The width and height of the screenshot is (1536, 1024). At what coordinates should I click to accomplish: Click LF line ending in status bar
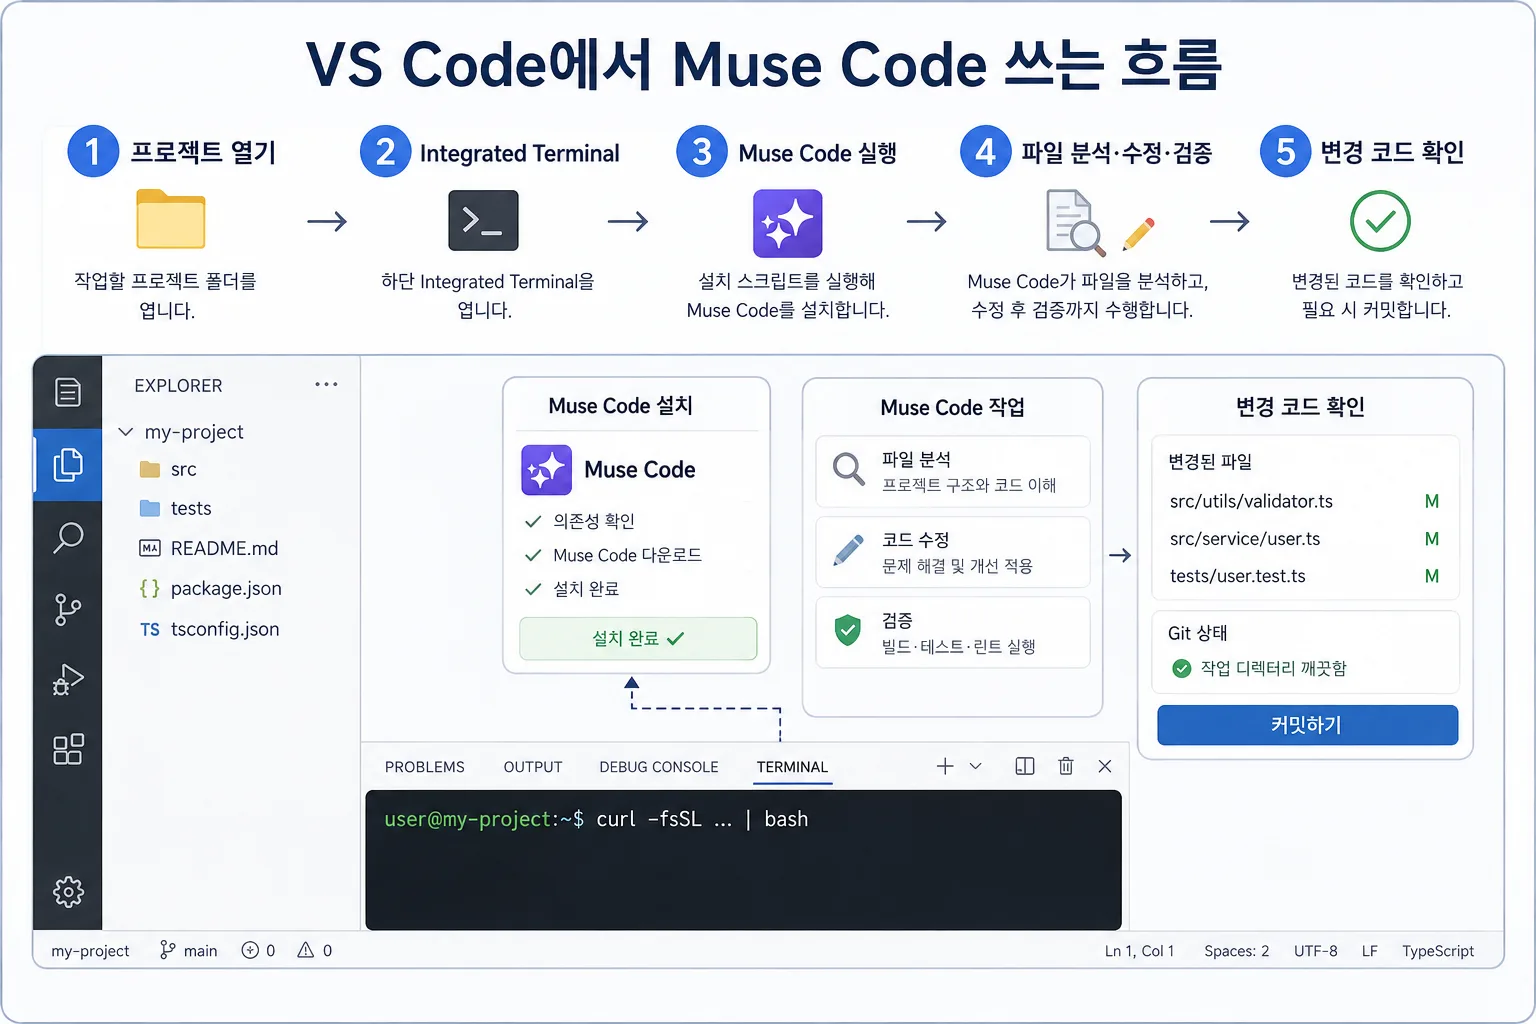click(1369, 951)
